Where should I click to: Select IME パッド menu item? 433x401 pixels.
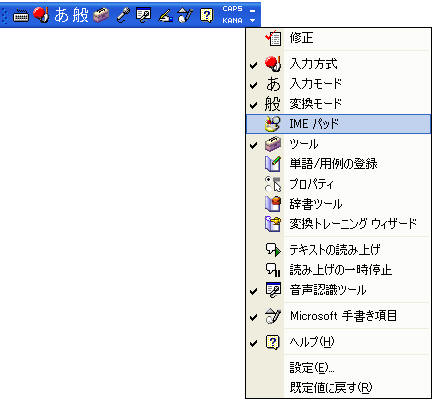coord(338,124)
